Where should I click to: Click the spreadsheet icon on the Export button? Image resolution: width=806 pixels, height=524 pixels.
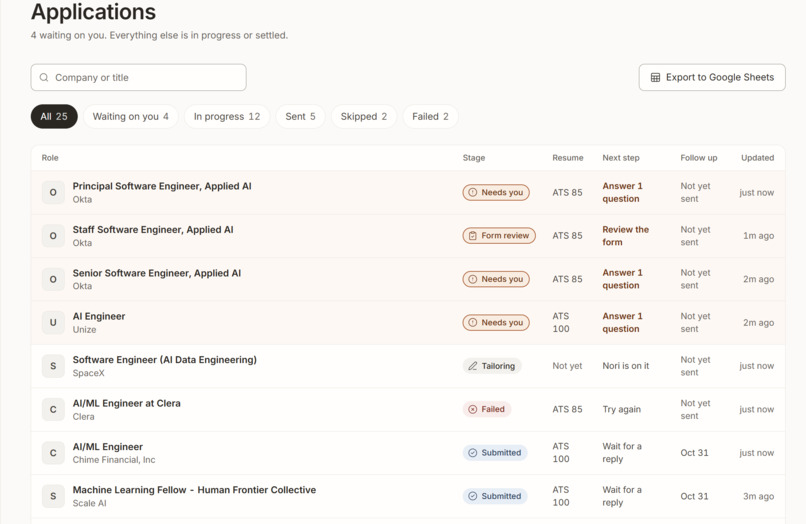point(655,78)
